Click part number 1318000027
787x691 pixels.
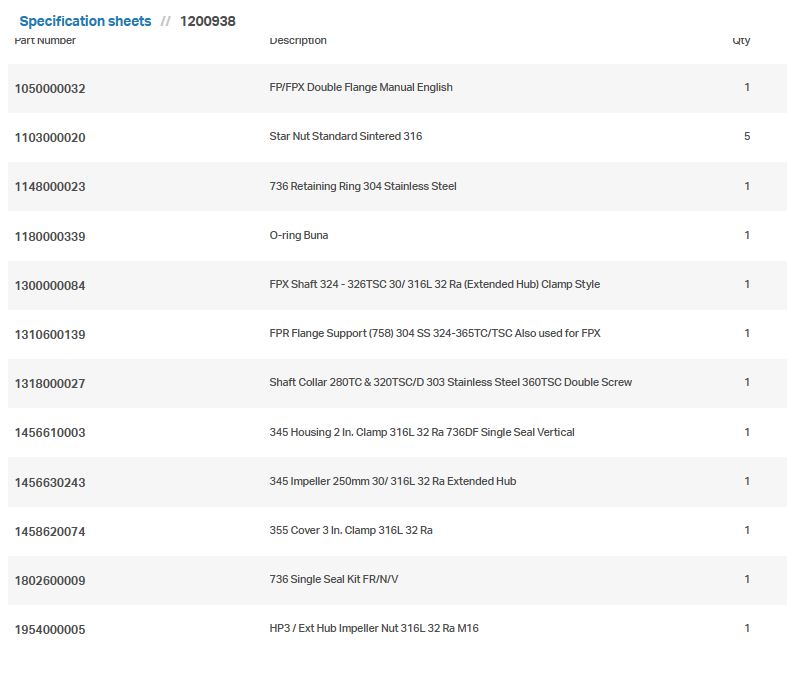point(50,383)
